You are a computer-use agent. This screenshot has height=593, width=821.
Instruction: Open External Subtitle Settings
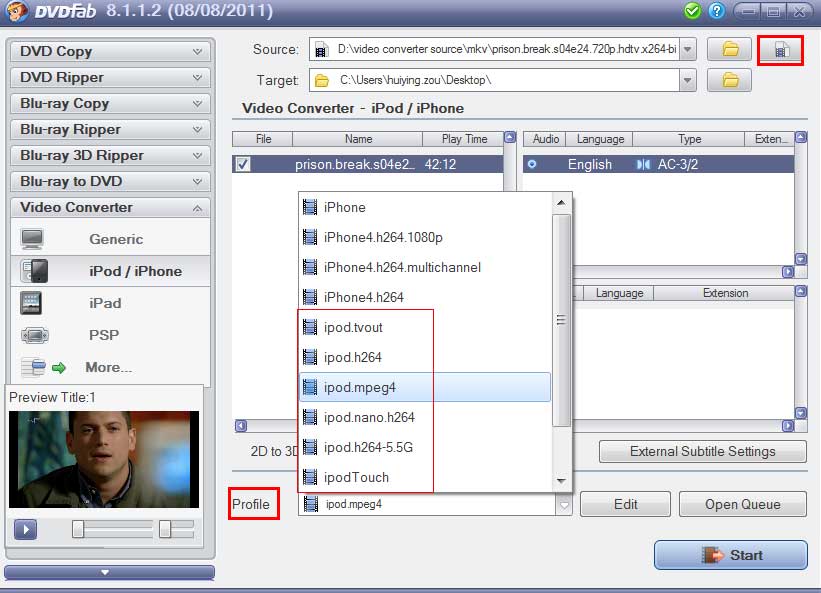point(703,451)
